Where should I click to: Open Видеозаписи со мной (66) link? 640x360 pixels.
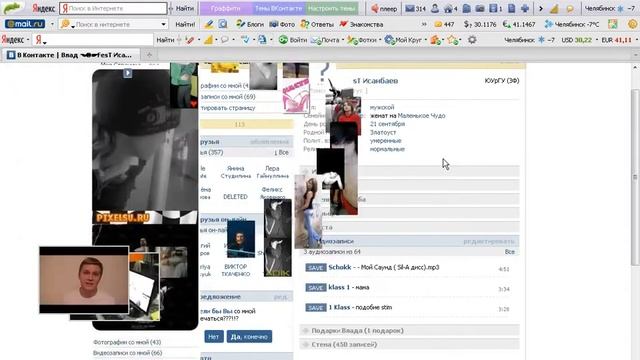coord(127,353)
